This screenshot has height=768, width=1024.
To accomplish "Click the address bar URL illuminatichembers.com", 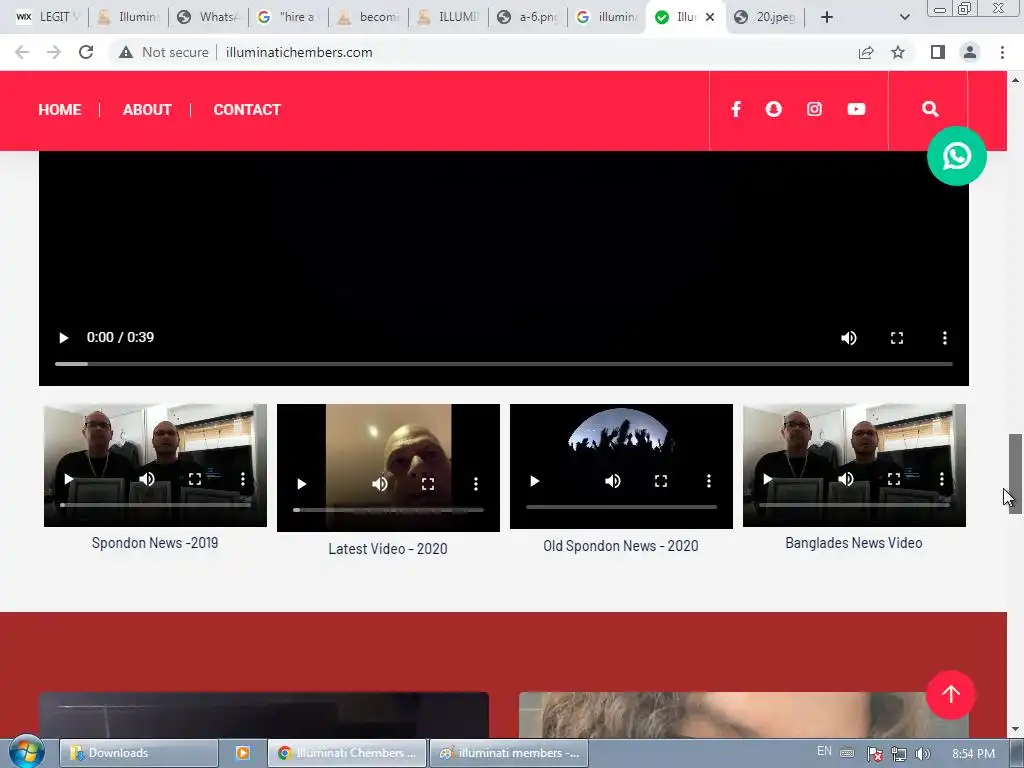I will (x=299, y=52).
